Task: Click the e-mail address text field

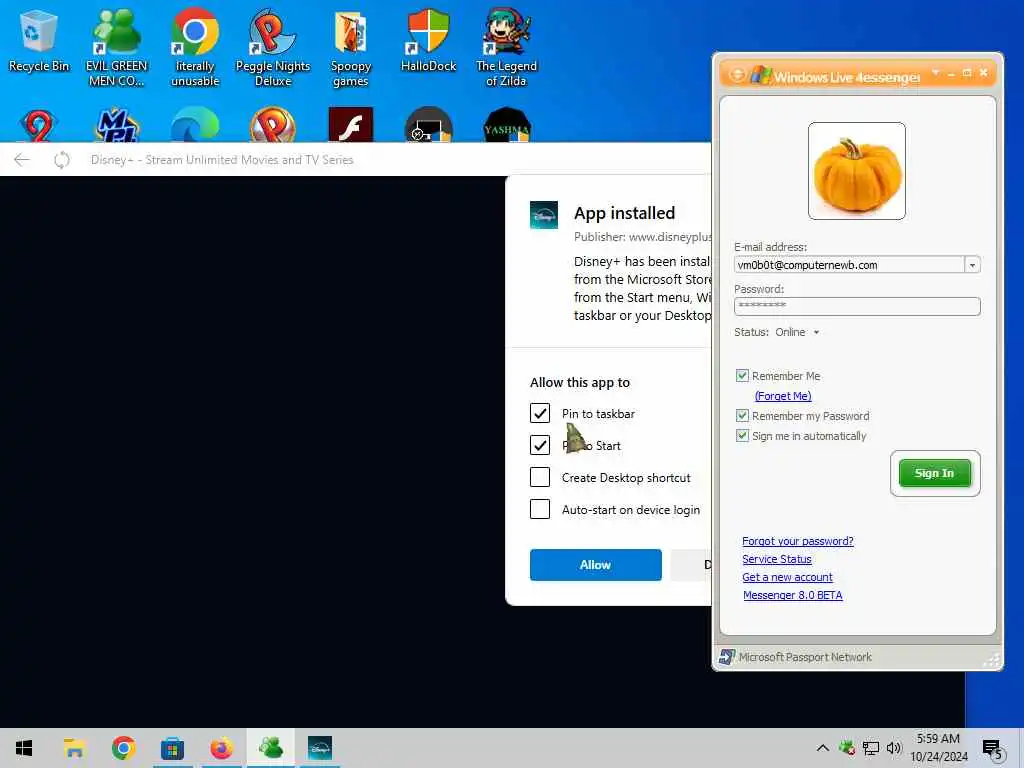Action: (x=849, y=265)
